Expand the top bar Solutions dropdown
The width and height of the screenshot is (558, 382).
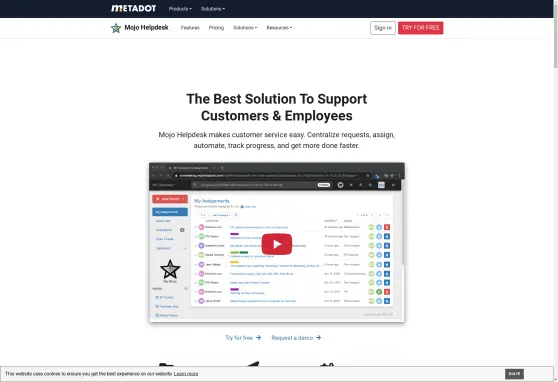213,9
